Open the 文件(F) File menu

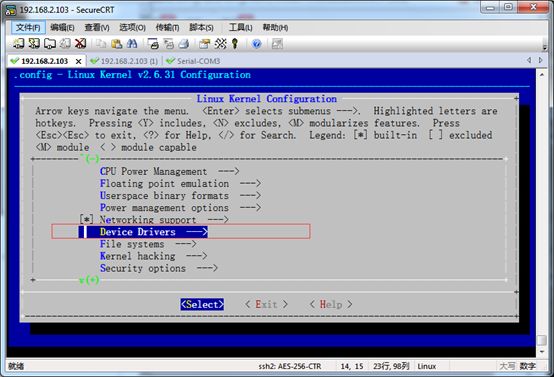(x=28, y=28)
